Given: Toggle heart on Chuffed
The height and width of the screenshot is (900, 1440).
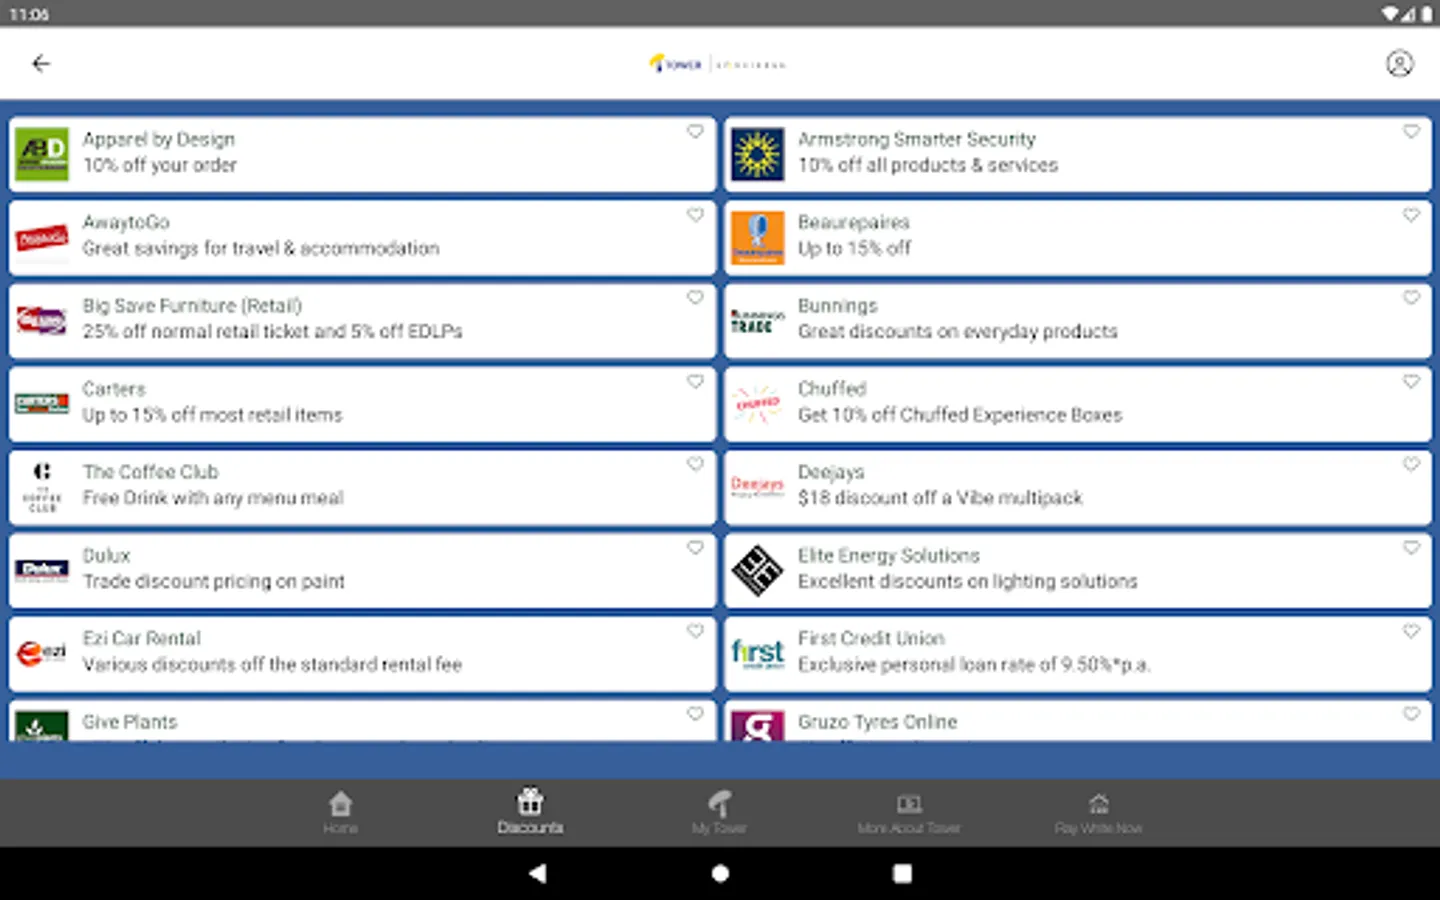Looking at the screenshot, I should tap(1411, 382).
